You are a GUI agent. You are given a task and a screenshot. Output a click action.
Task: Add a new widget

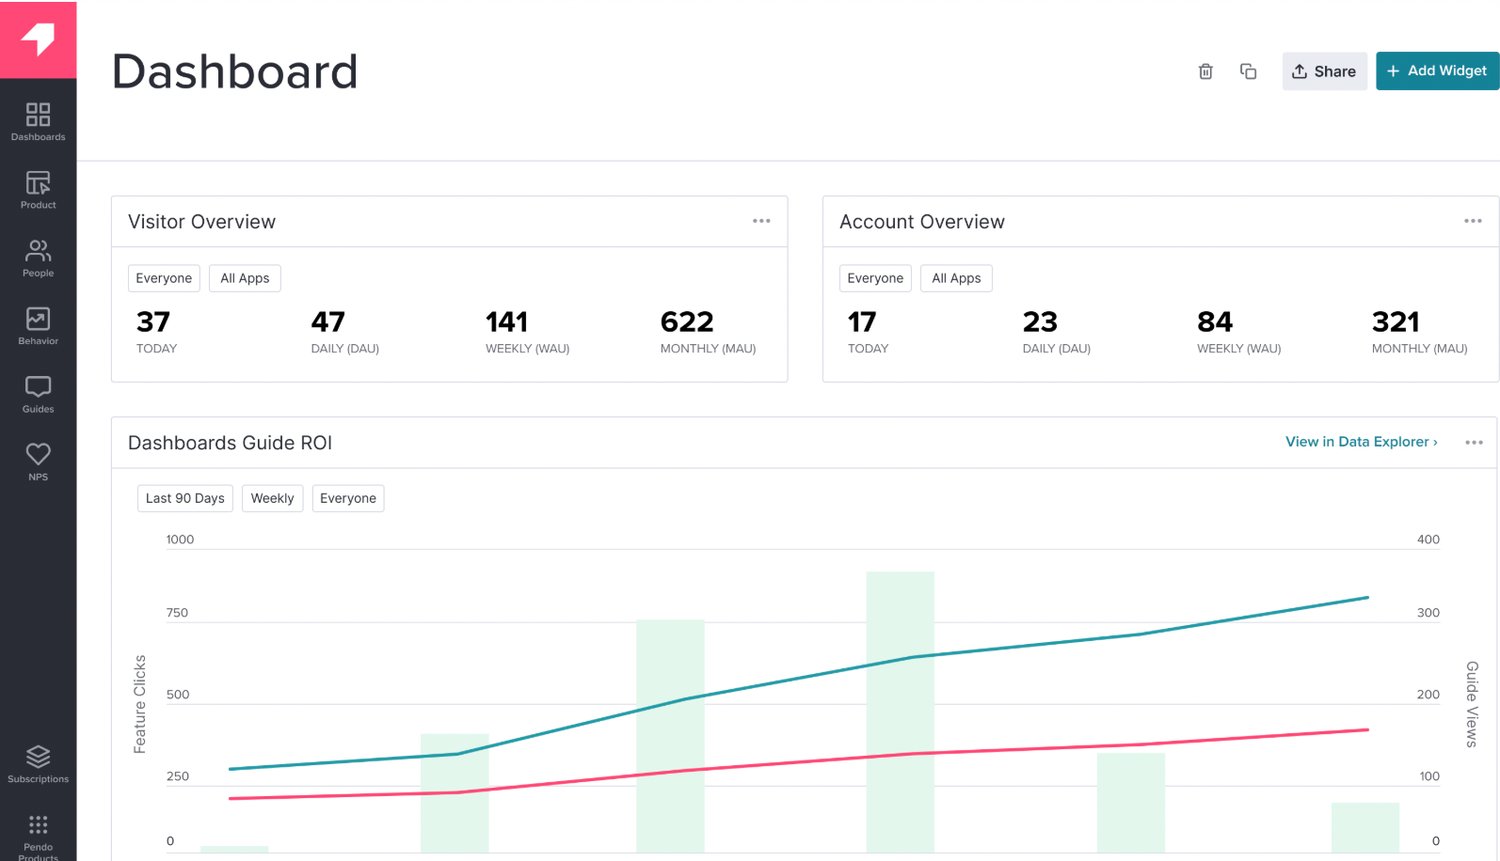[1437, 71]
